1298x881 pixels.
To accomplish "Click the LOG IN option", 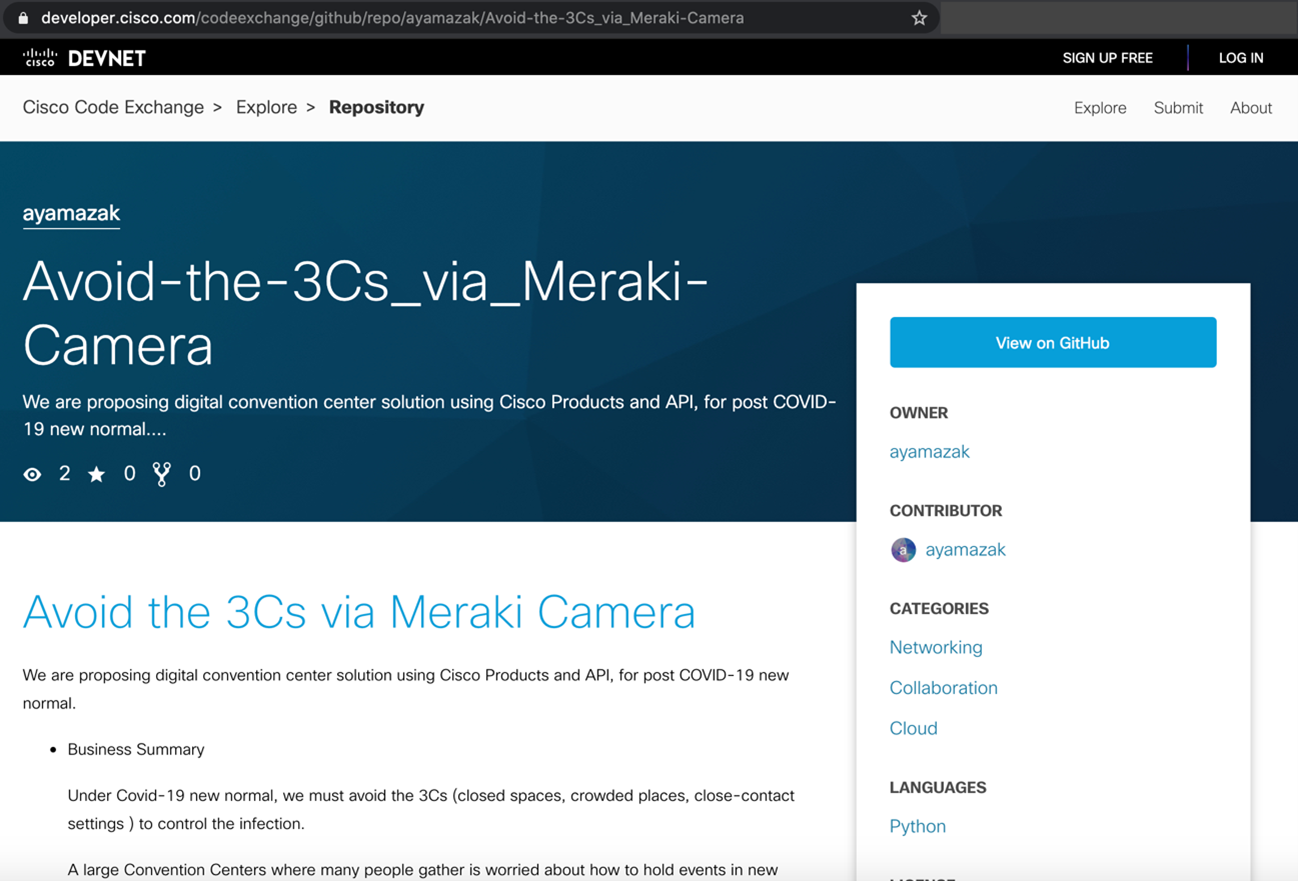I will click(x=1240, y=57).
